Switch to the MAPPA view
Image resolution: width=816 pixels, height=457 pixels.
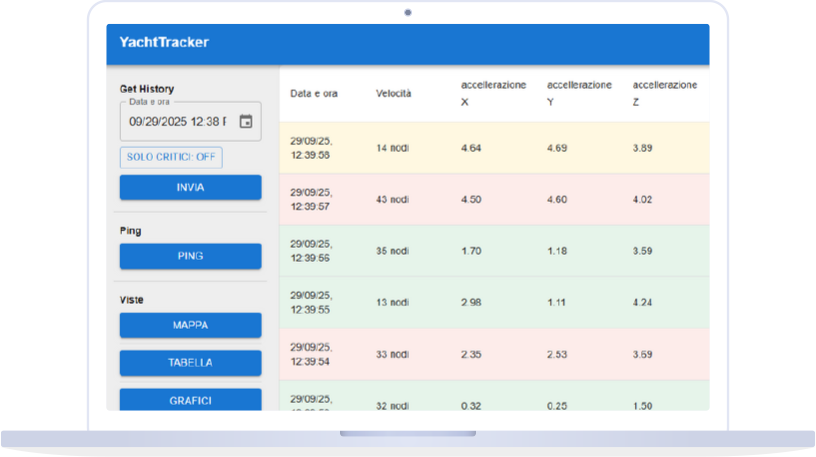pyautogui.click(x=190, y=325)
